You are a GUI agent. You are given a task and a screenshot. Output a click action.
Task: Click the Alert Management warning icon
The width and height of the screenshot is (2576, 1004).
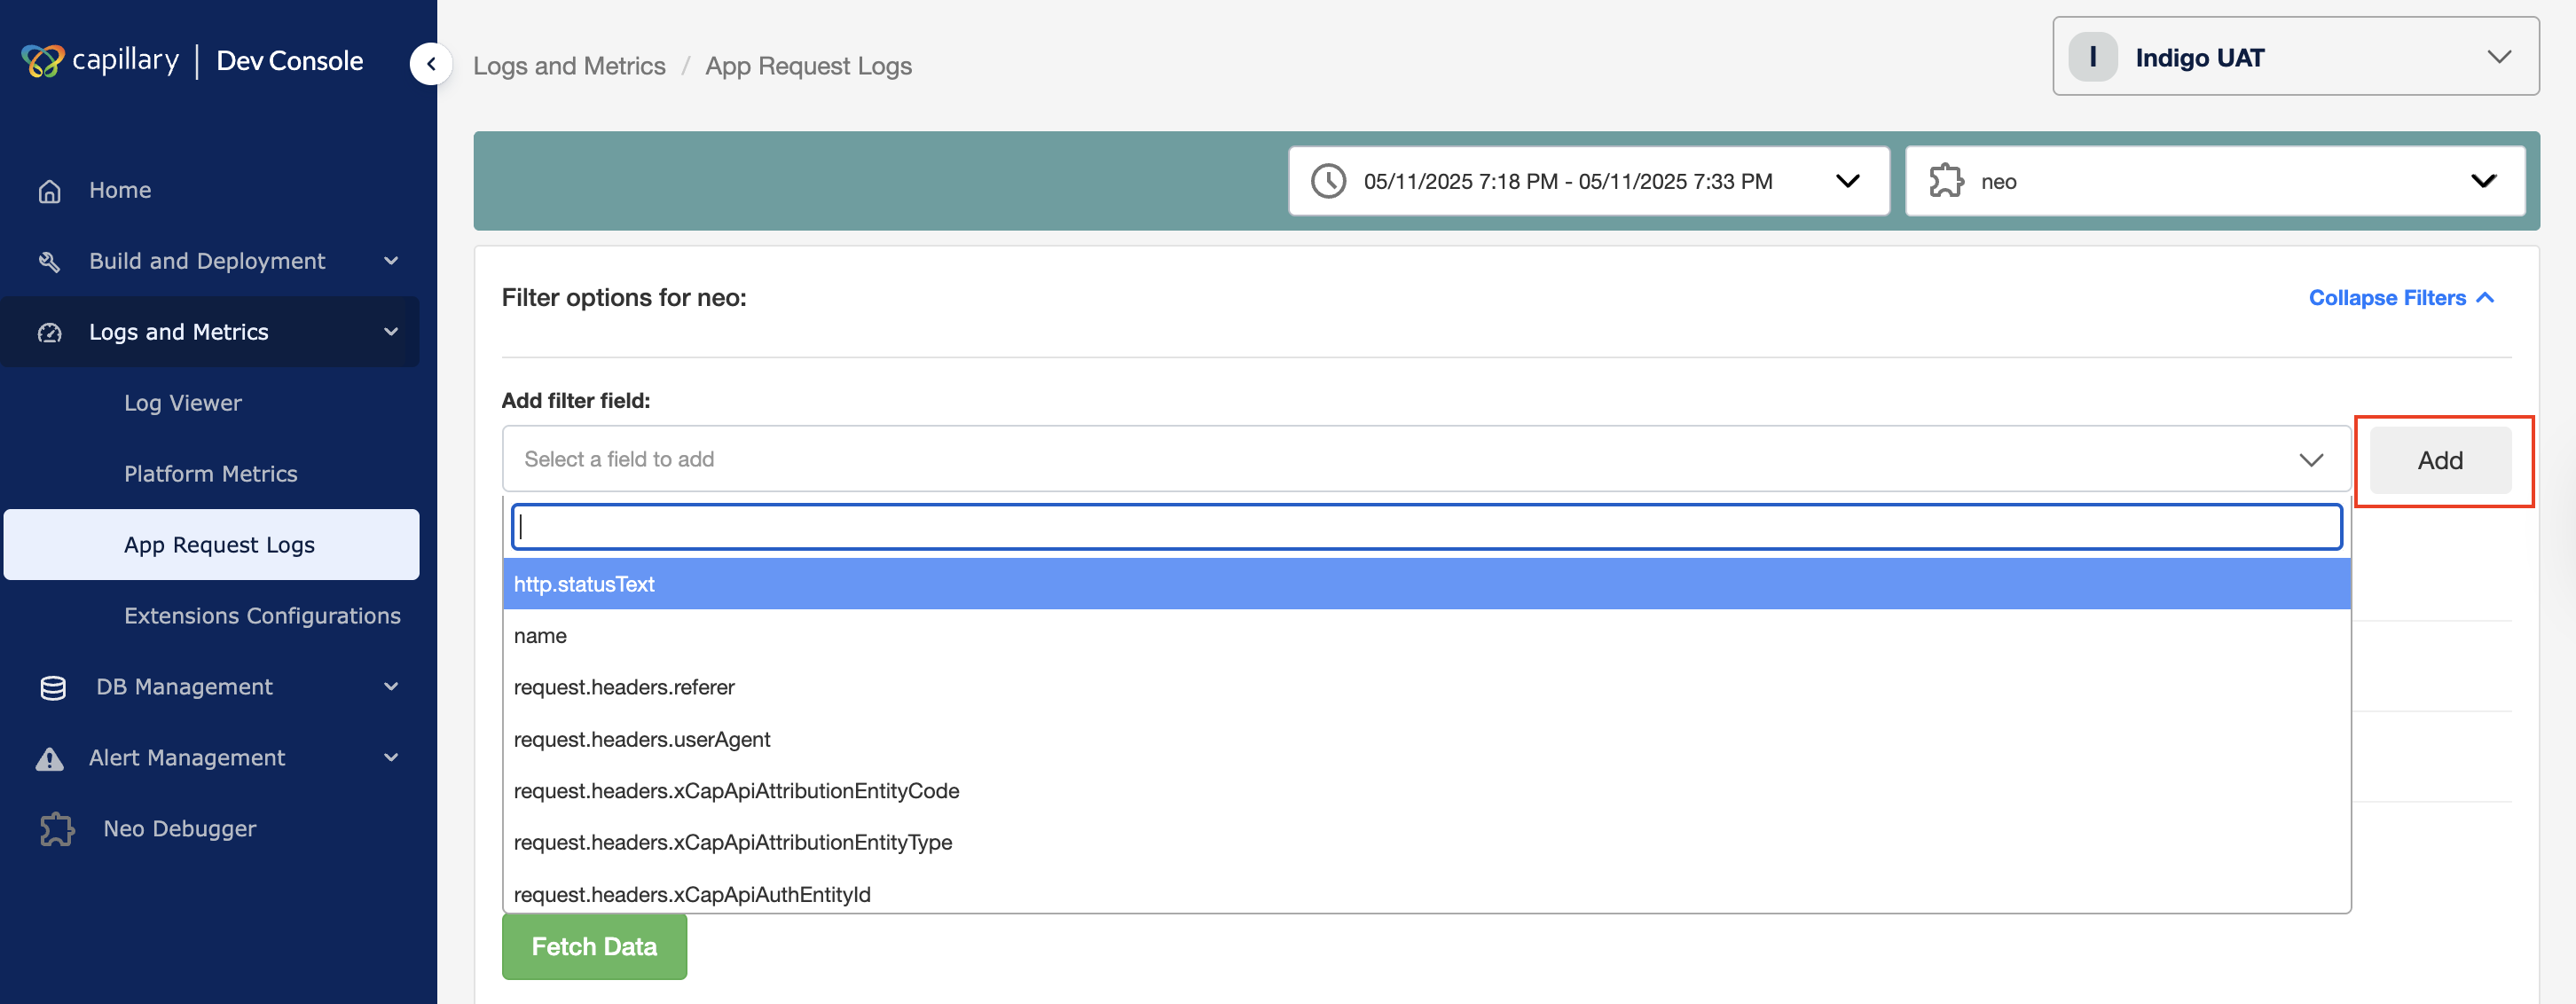pyautogui.click(x=50, y=759)
